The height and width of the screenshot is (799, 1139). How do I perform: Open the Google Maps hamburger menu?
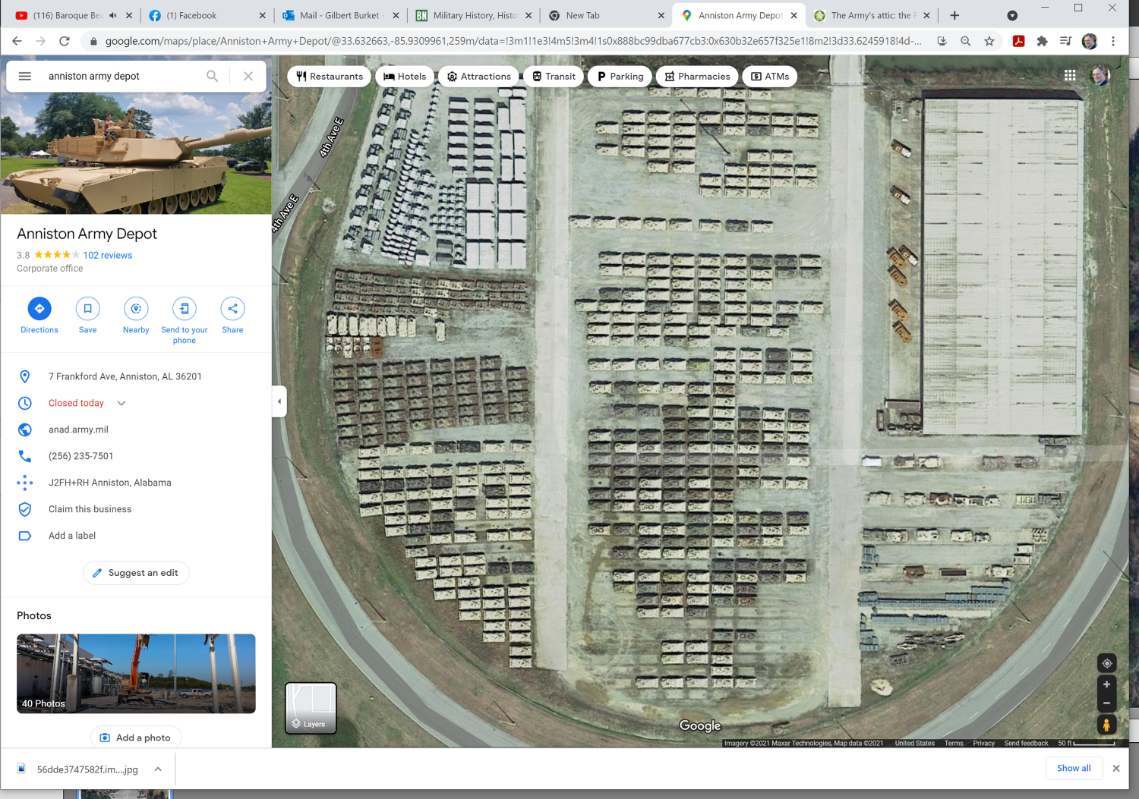pyautogui.click(x=25, y=76)
